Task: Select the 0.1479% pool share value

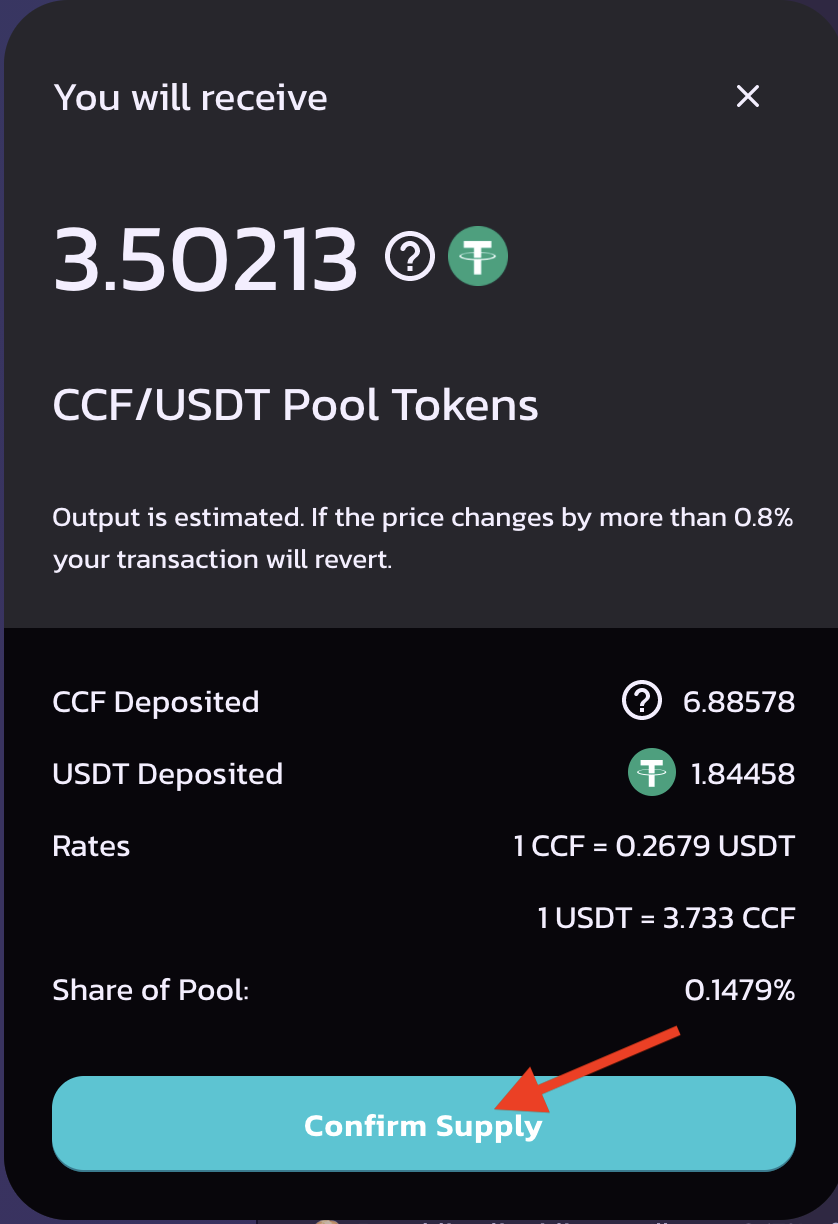Action: pyautogui.click(x=740, y=990)
